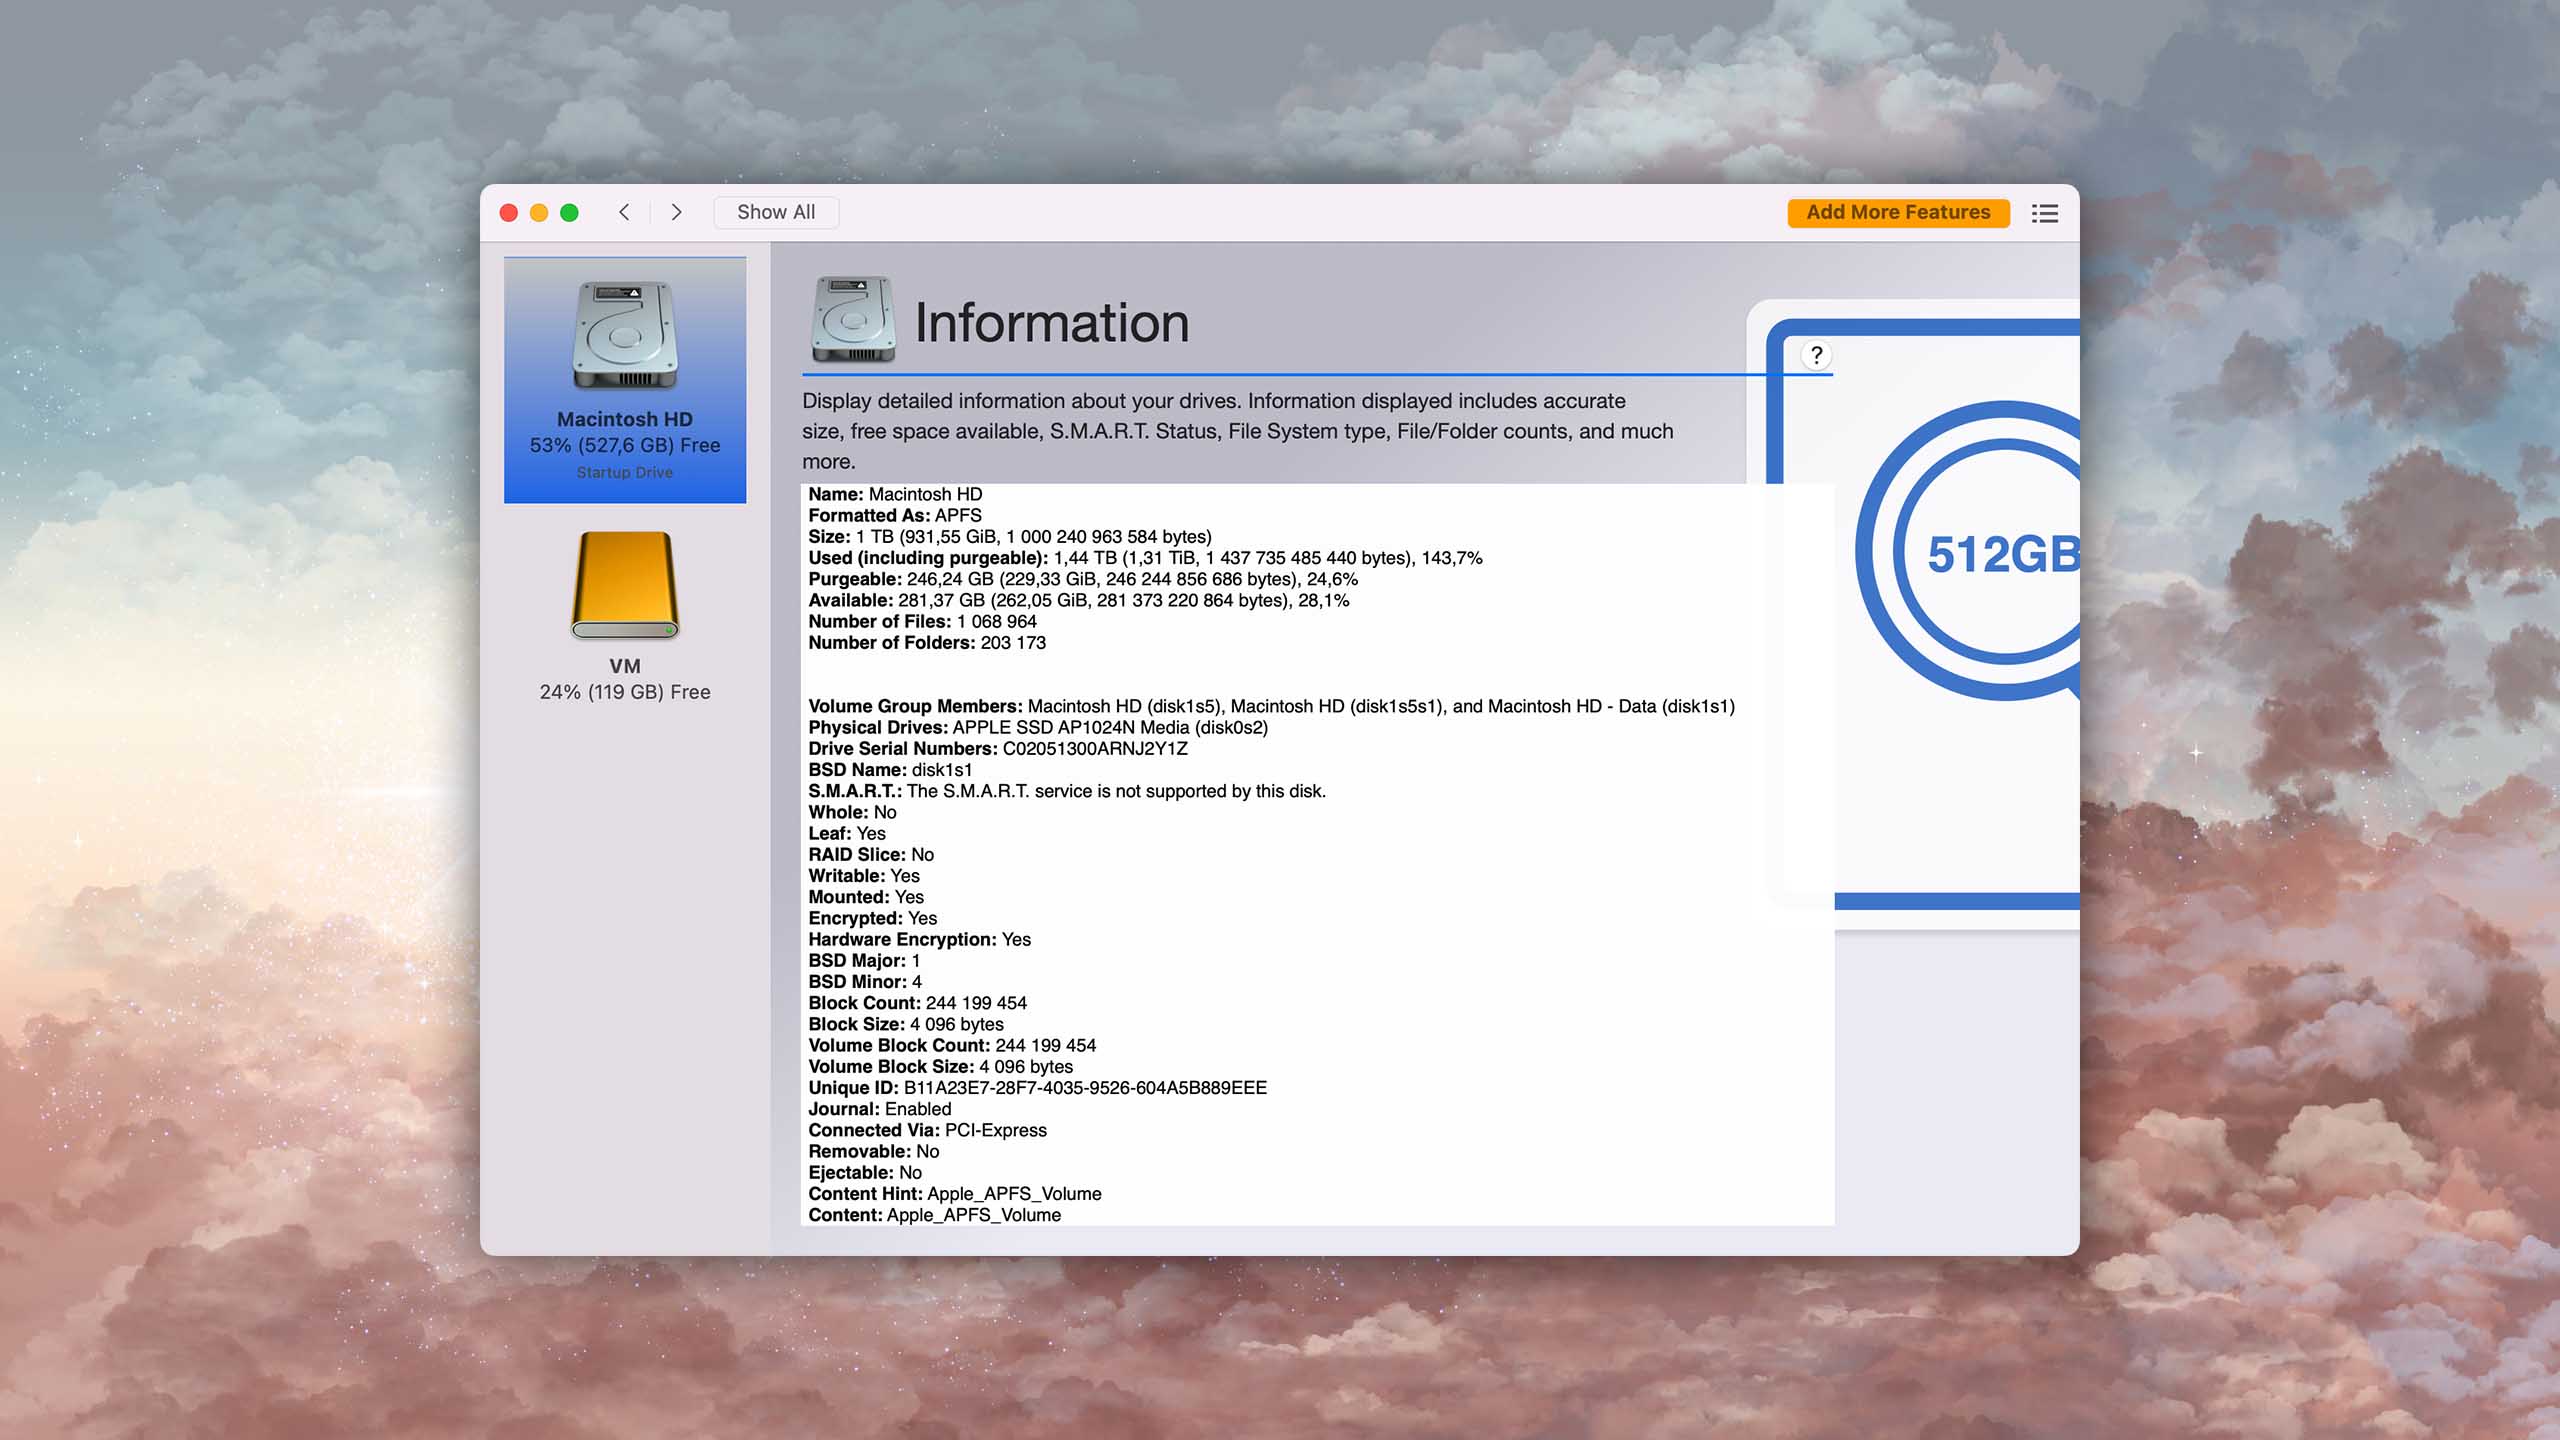Click the Size: 1 TB line
The width and height of the screenshot is (2560, 1440).
click(1010, 536)
